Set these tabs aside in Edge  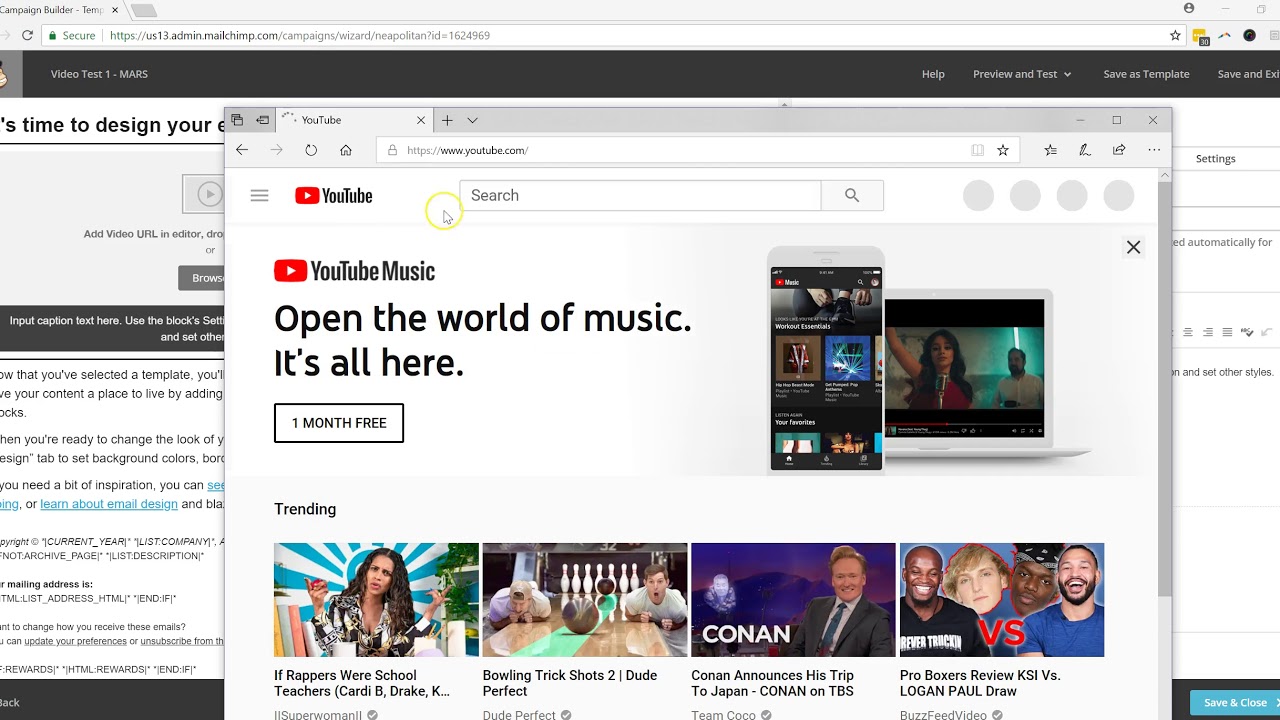pyautogui.click(x=262, y=120)
